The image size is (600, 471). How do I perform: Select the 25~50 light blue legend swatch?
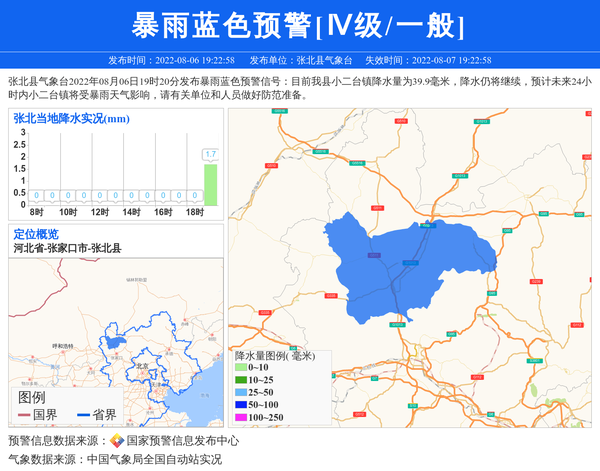[x=240, y=393]
